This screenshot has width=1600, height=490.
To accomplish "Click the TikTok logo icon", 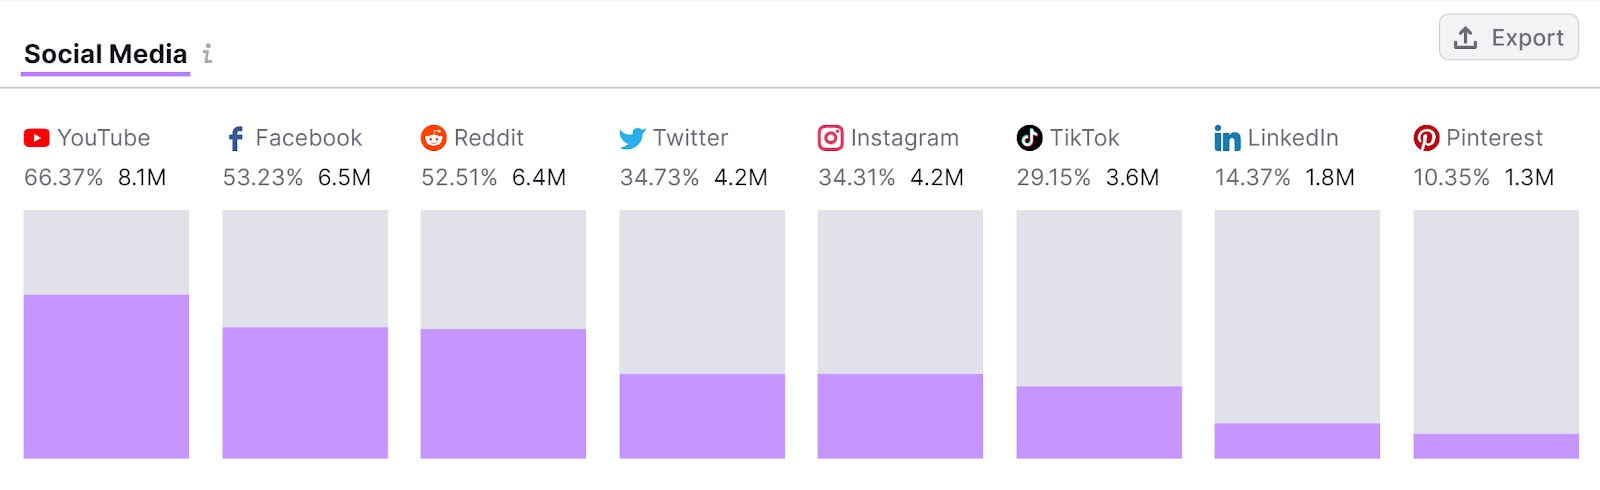I will tap(1029, 138).
